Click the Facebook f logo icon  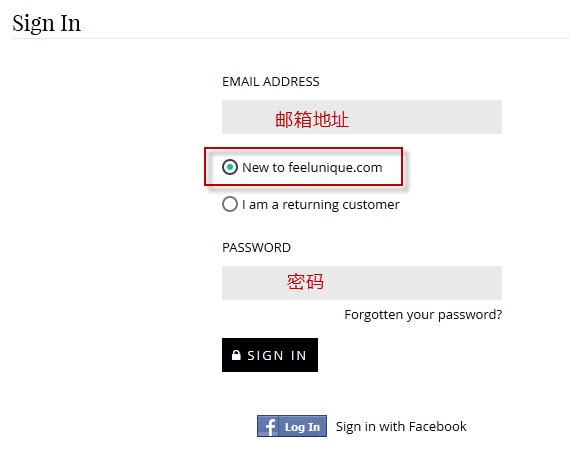[268, 426]
